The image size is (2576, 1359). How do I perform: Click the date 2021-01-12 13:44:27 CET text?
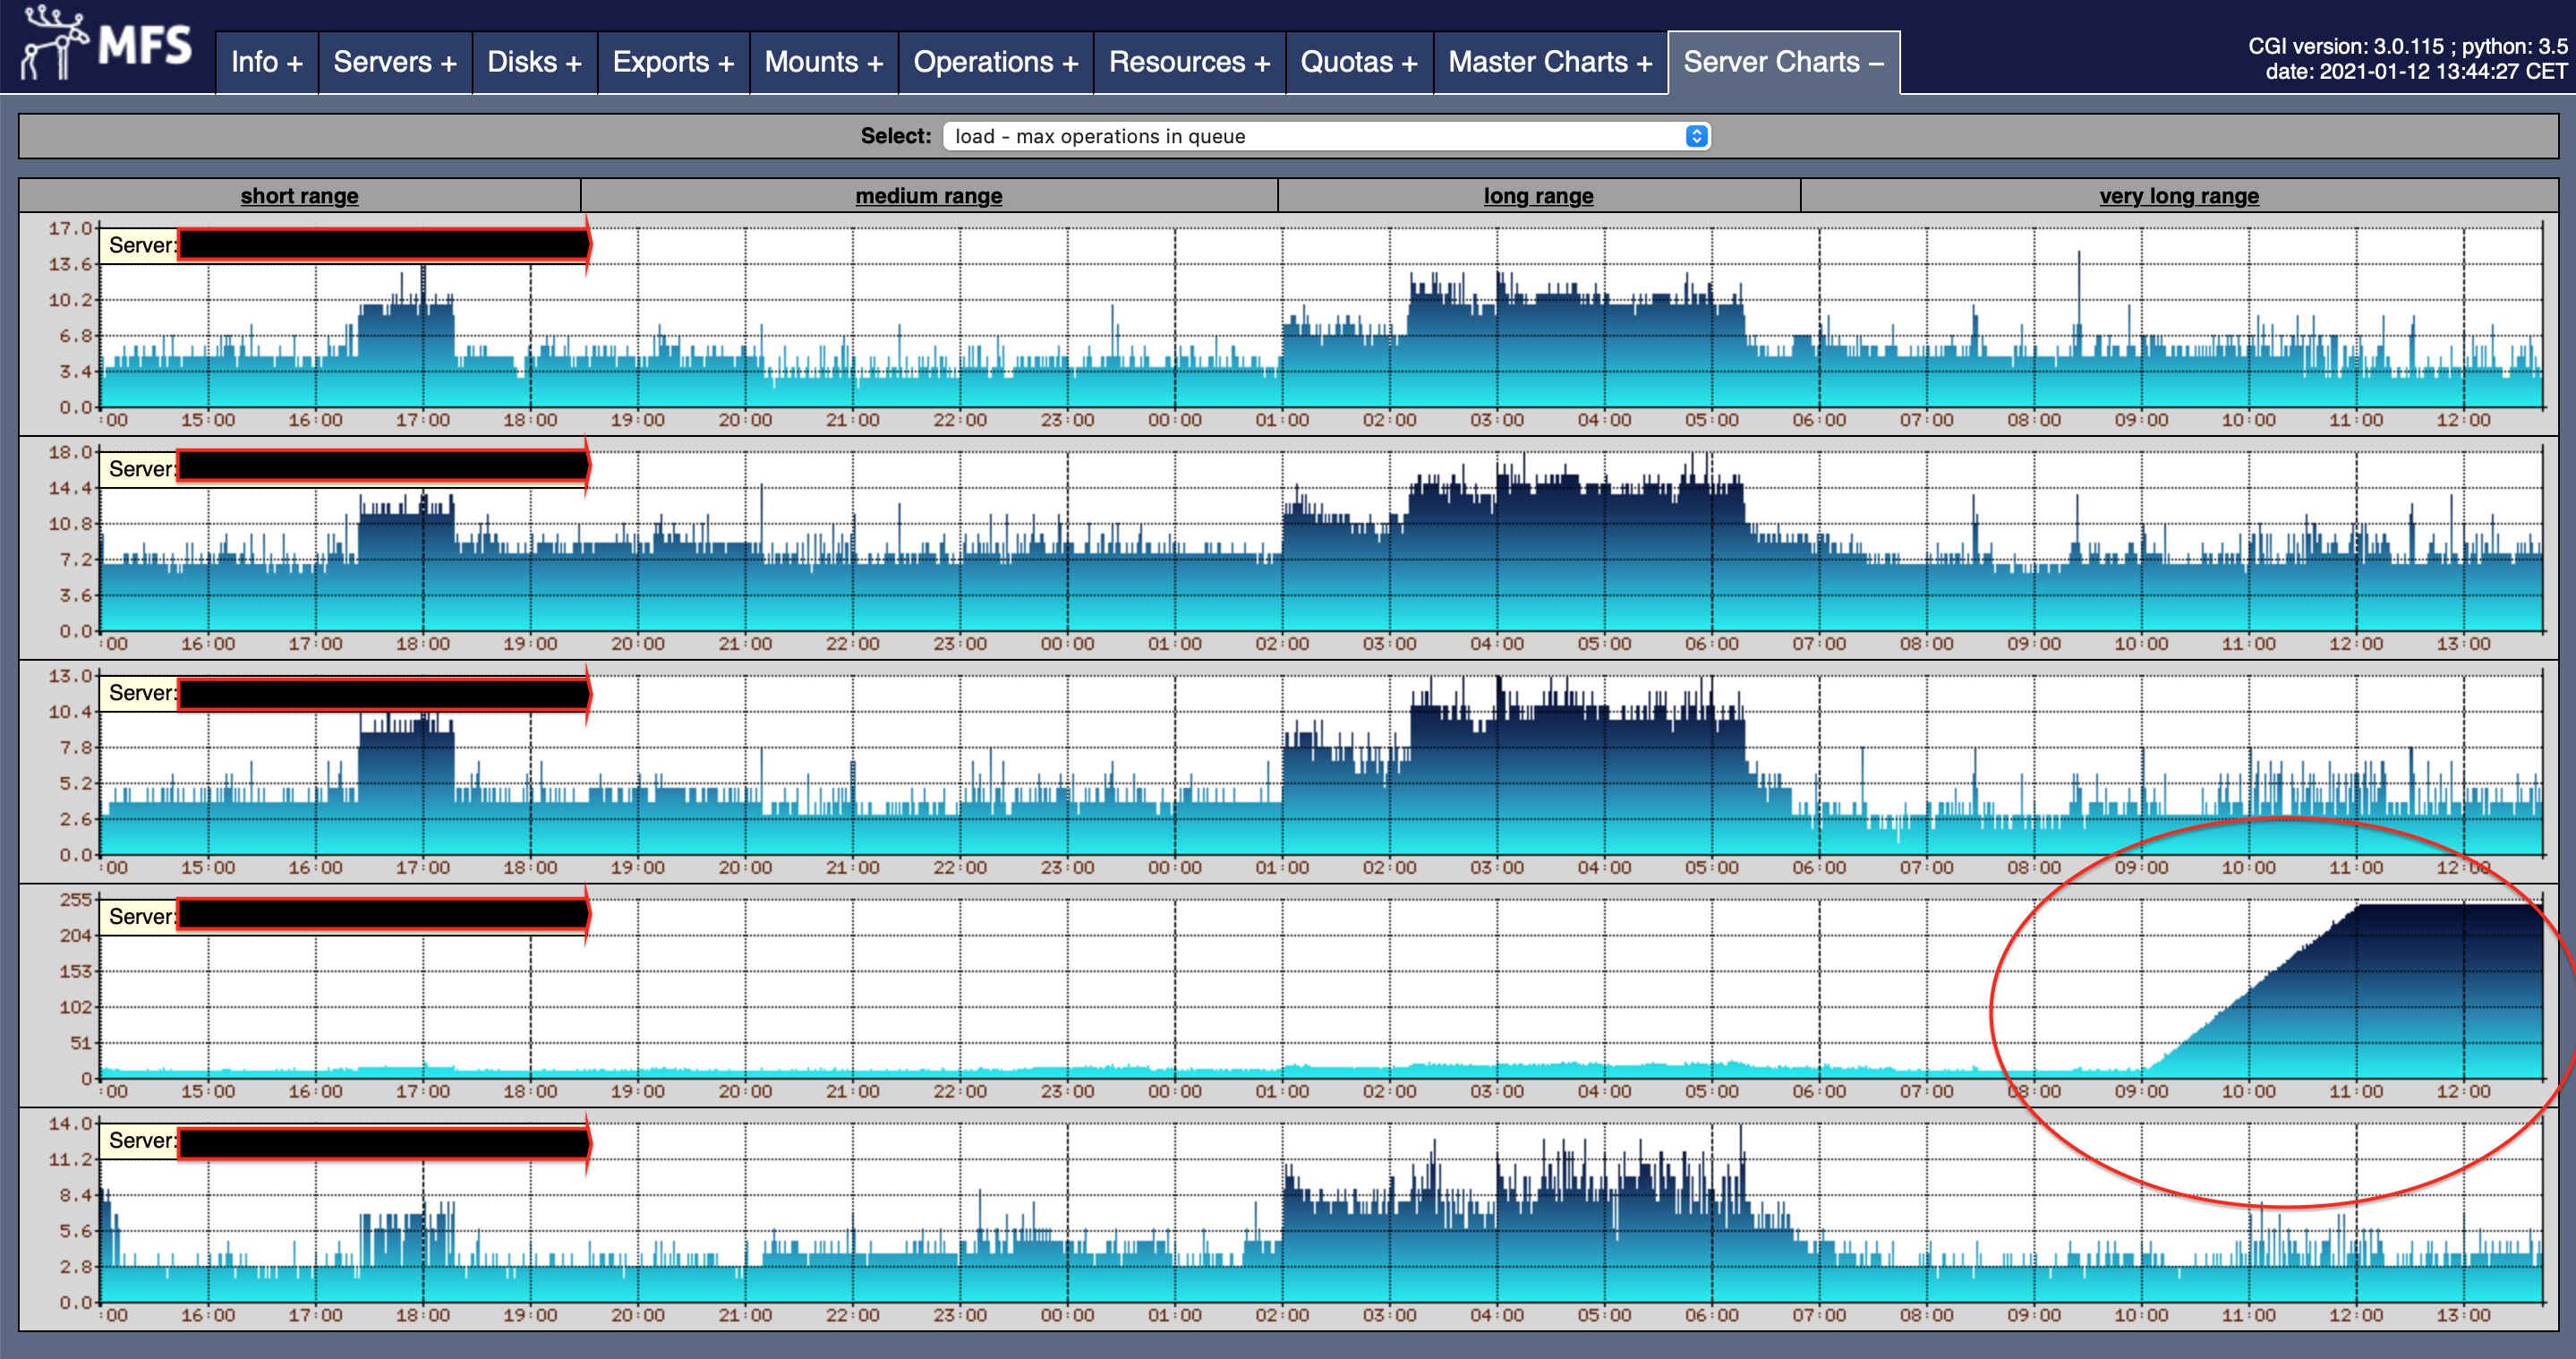click(x=2416, y=71)
